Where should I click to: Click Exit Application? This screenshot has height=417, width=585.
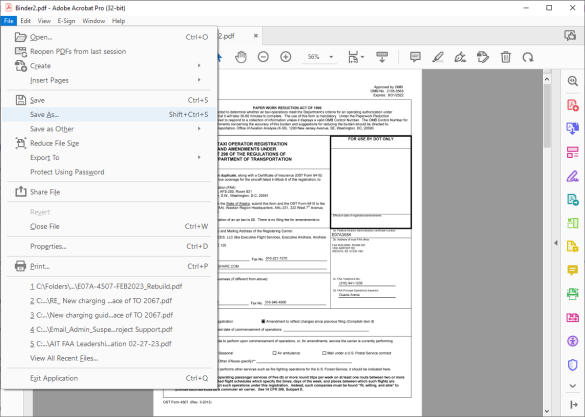click(109, 378)
